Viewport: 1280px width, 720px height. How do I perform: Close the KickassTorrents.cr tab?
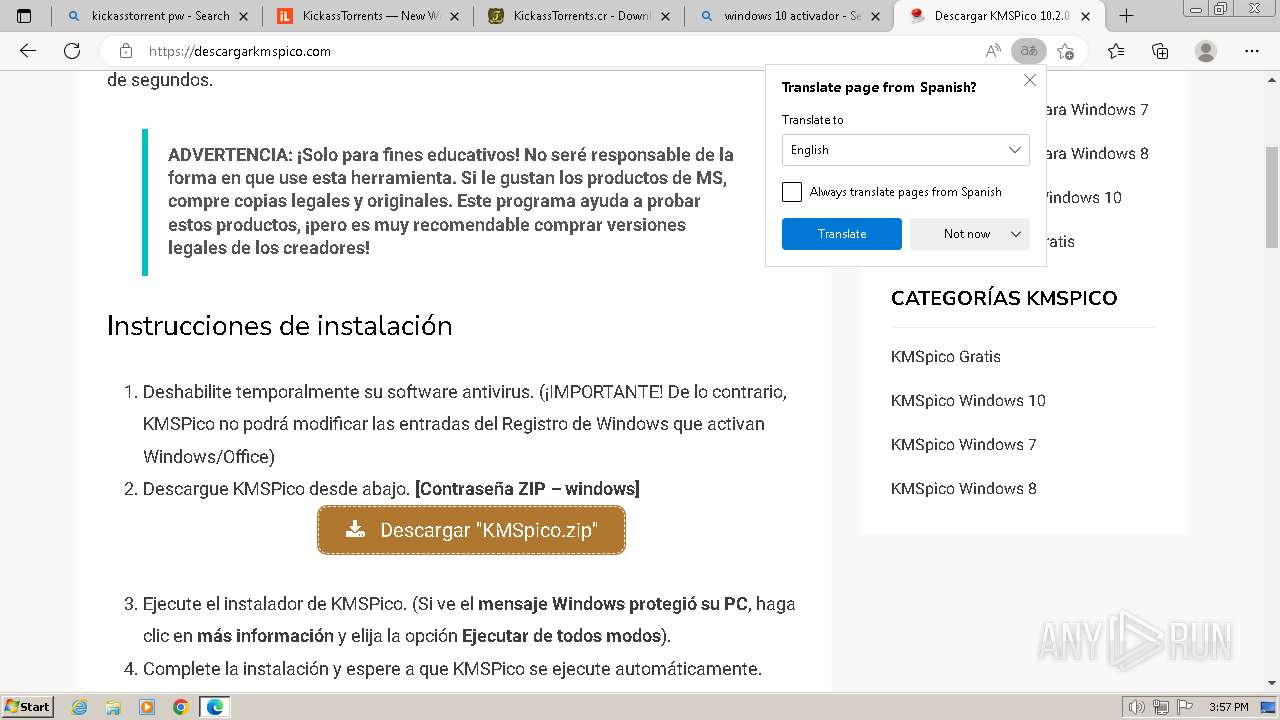(665, 16)
